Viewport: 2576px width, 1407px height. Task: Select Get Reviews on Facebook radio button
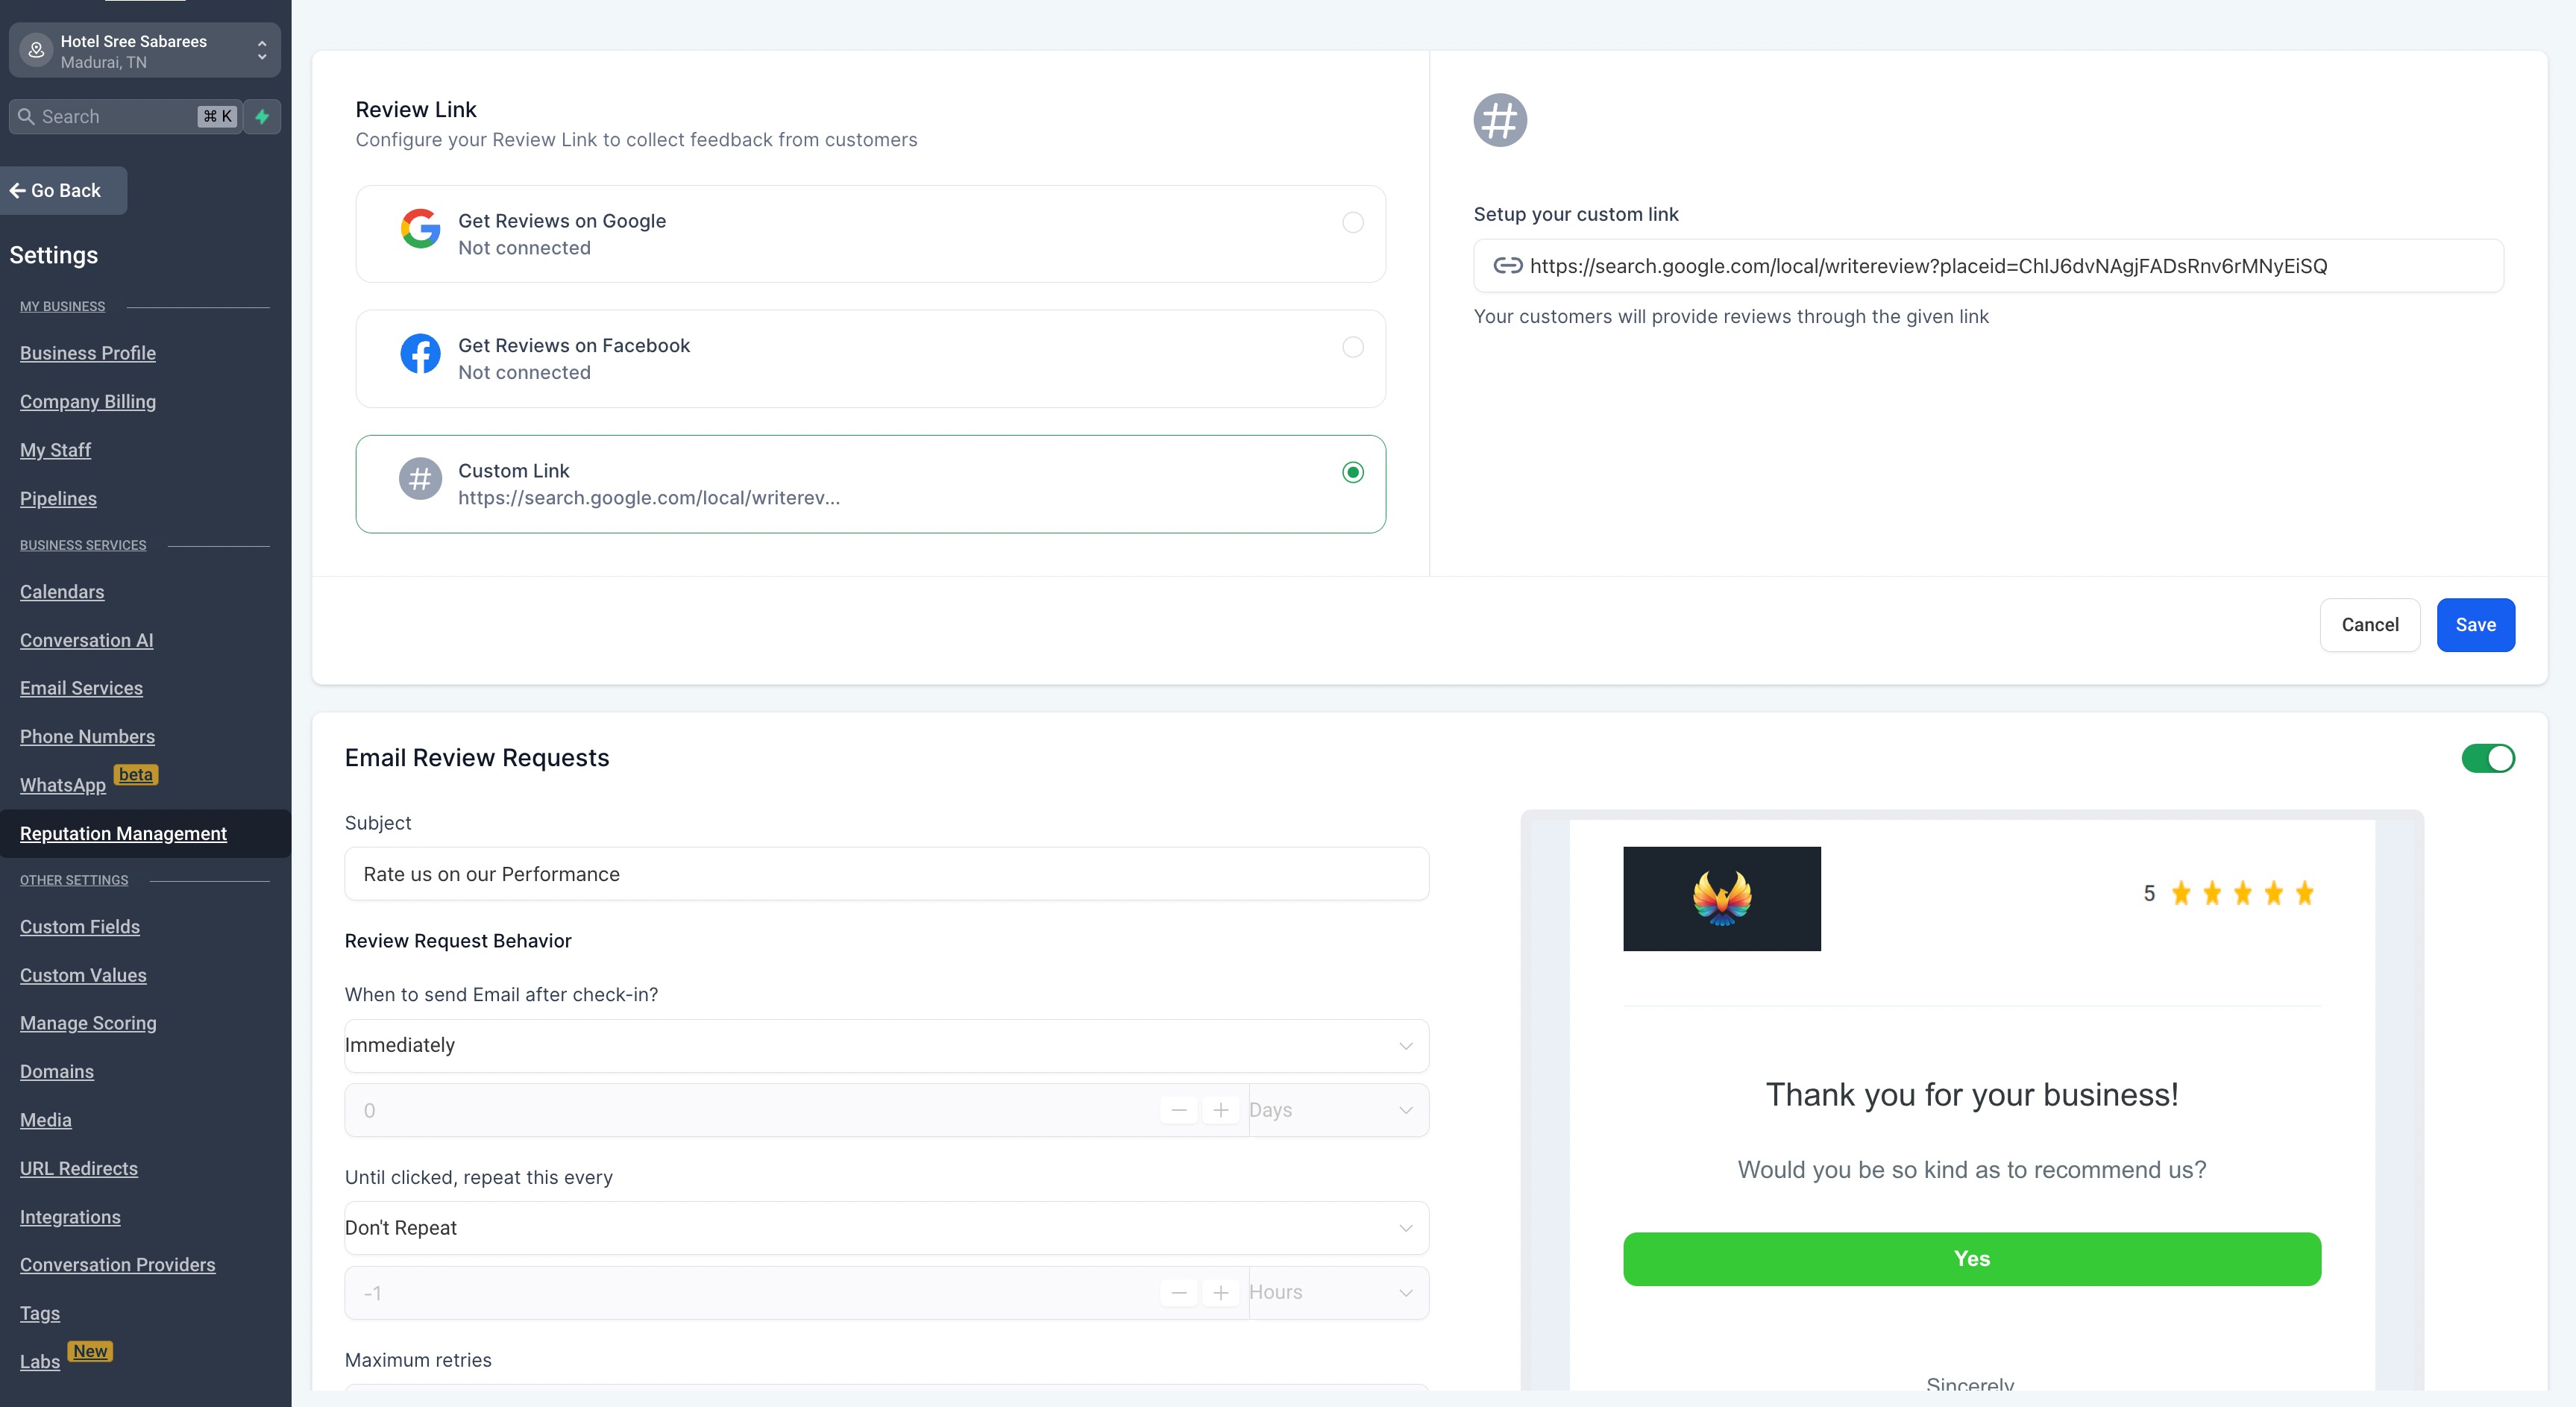[1352, 347]
